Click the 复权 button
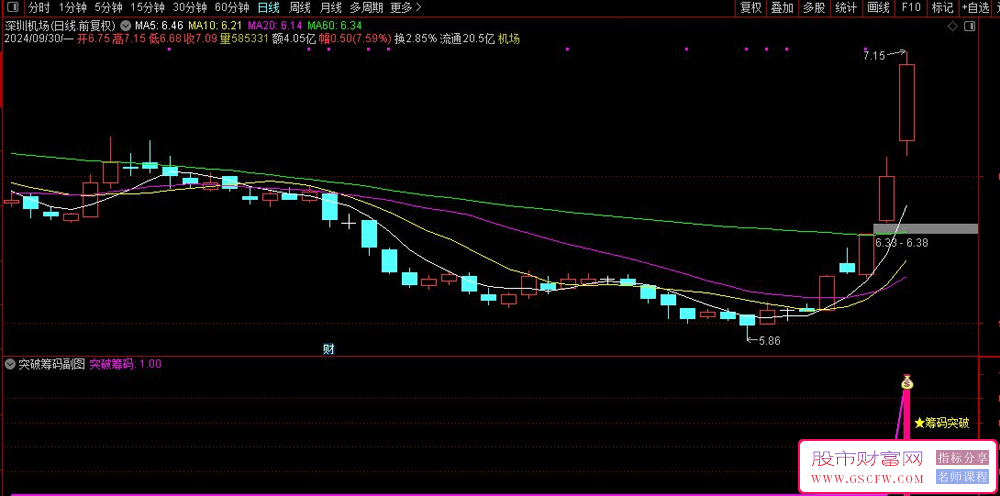Viewport: 1000px width, 496px height. tap(750, 7)
